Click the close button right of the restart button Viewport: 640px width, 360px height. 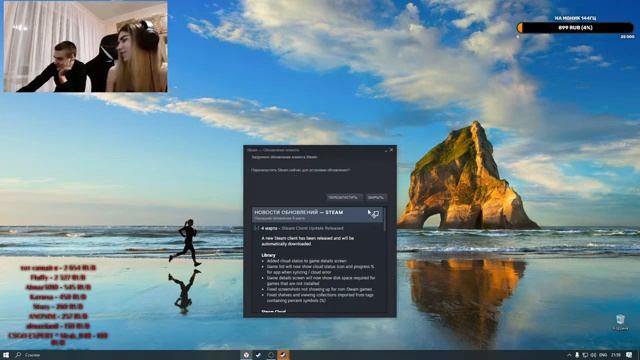(376, 198)
